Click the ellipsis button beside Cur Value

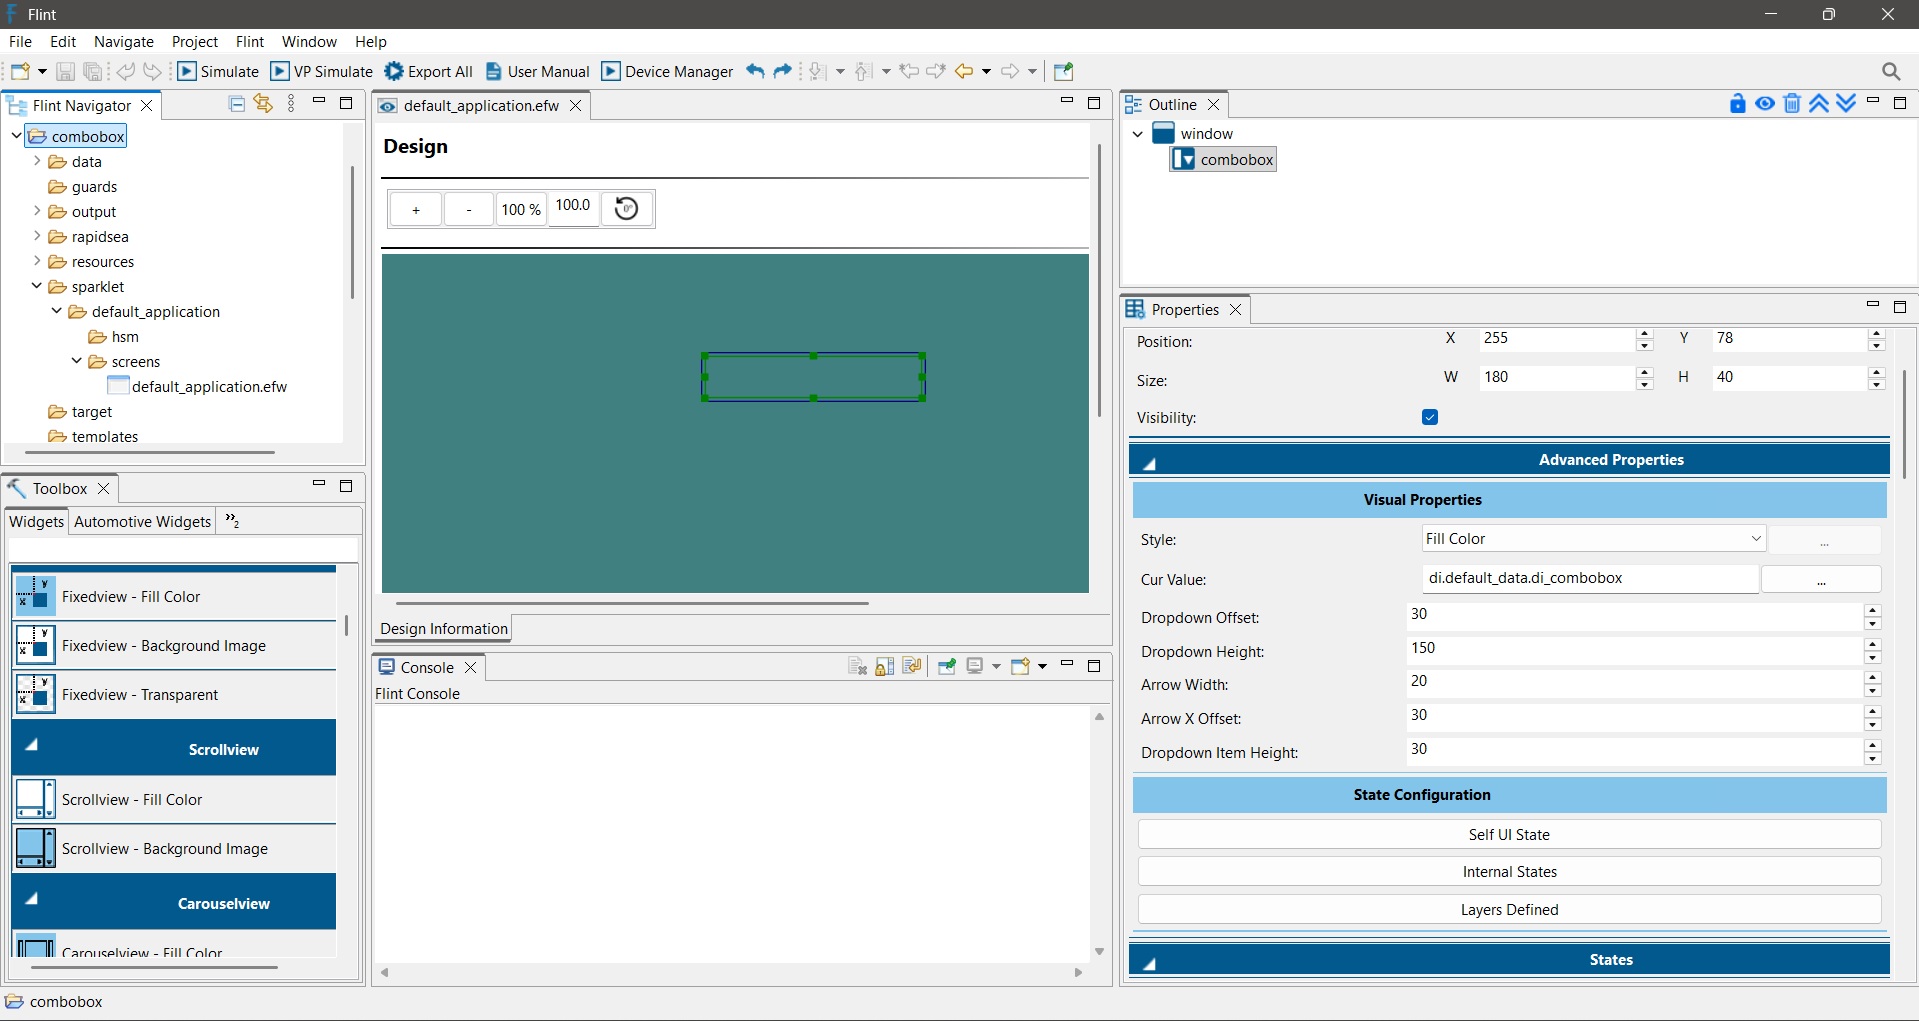point(1821,579)
